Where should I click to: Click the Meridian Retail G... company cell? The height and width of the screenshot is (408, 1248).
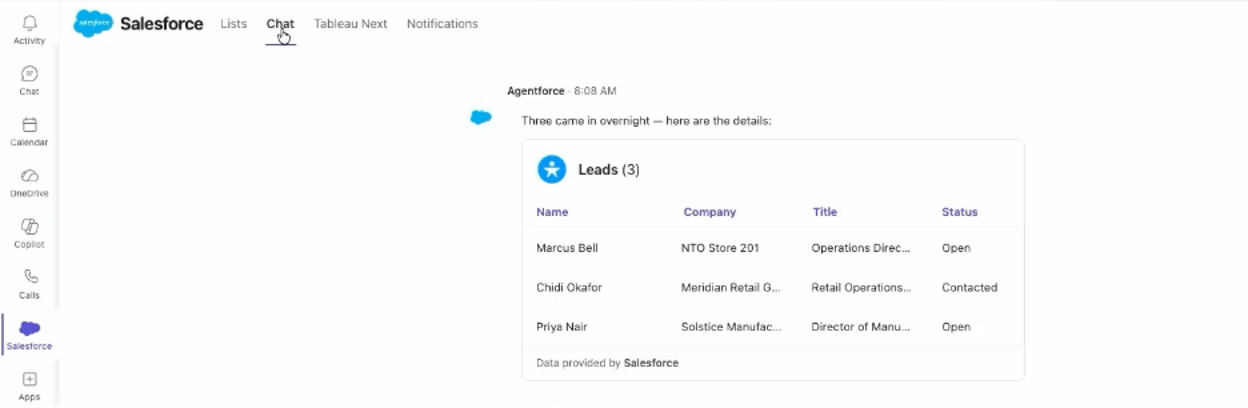coord(731,287)
